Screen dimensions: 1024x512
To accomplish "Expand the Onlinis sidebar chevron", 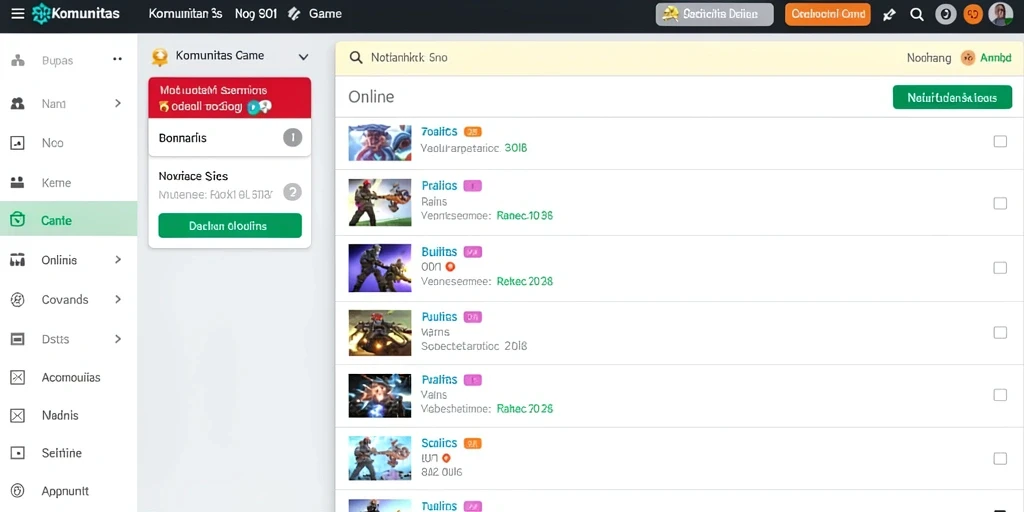I will (x=118, y=260).
